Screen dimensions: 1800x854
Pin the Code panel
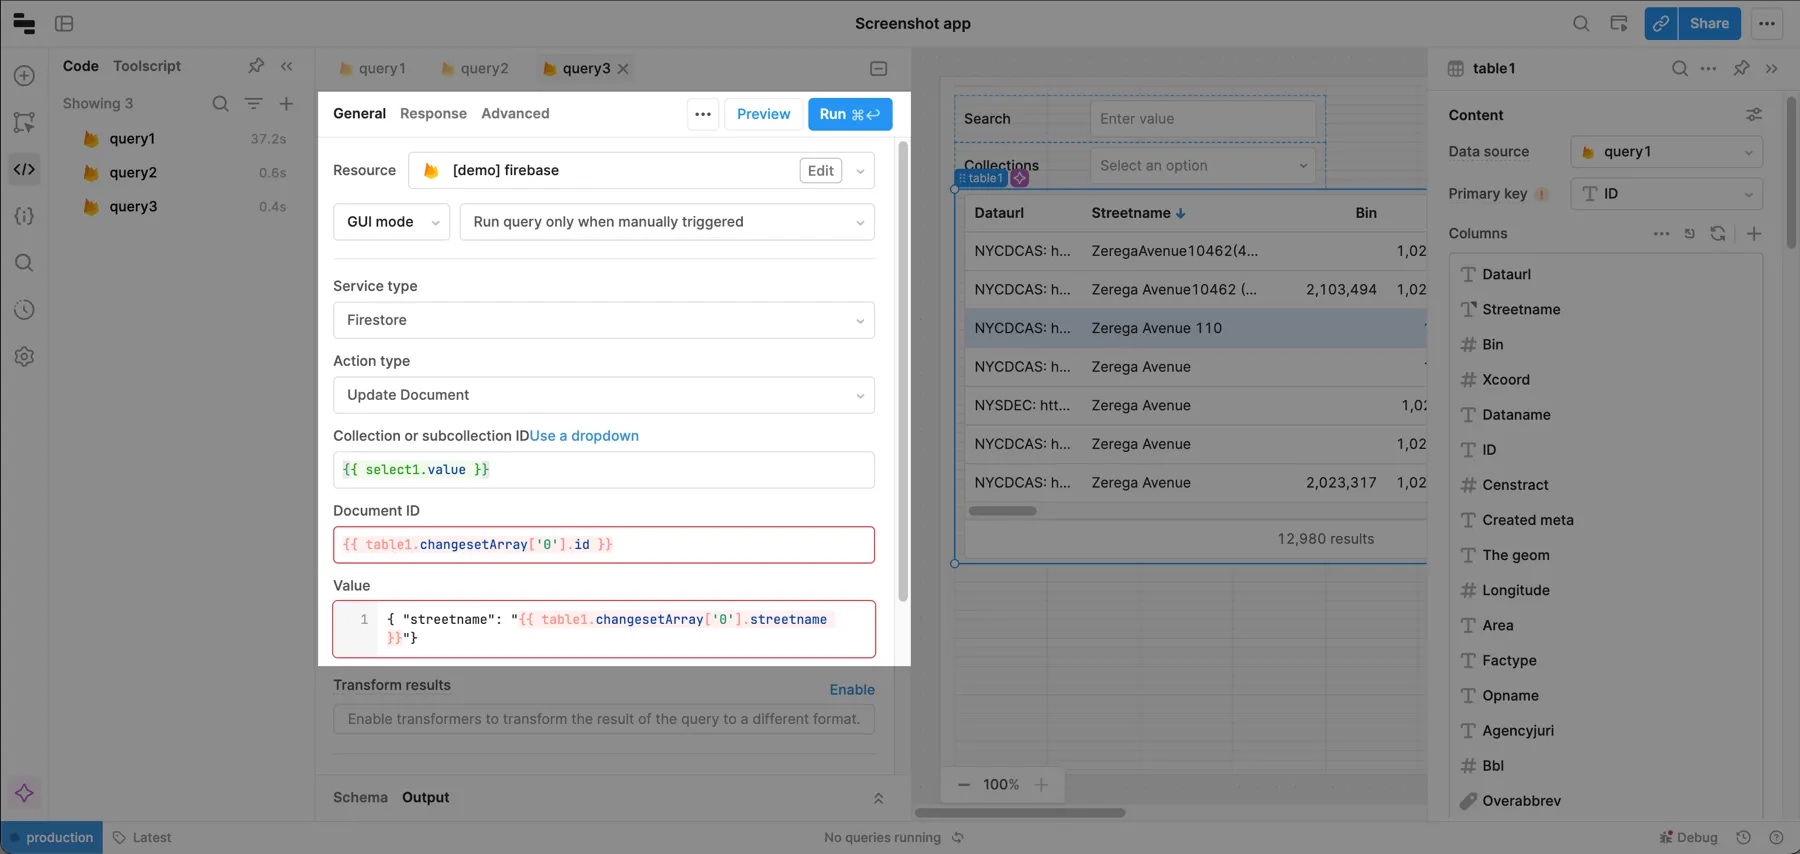pos(256,66)
